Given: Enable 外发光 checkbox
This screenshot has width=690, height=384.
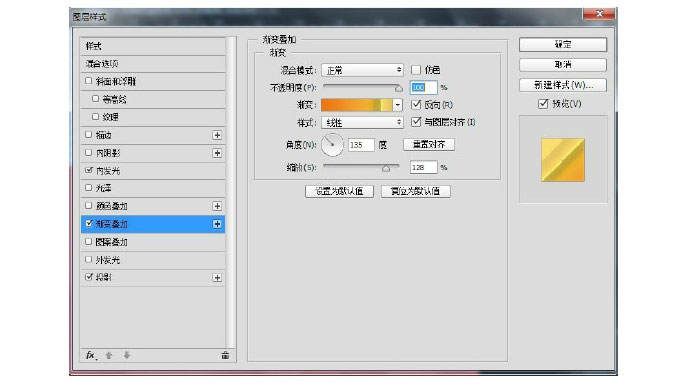Looking at the screenshot, I should coord(88,260).
